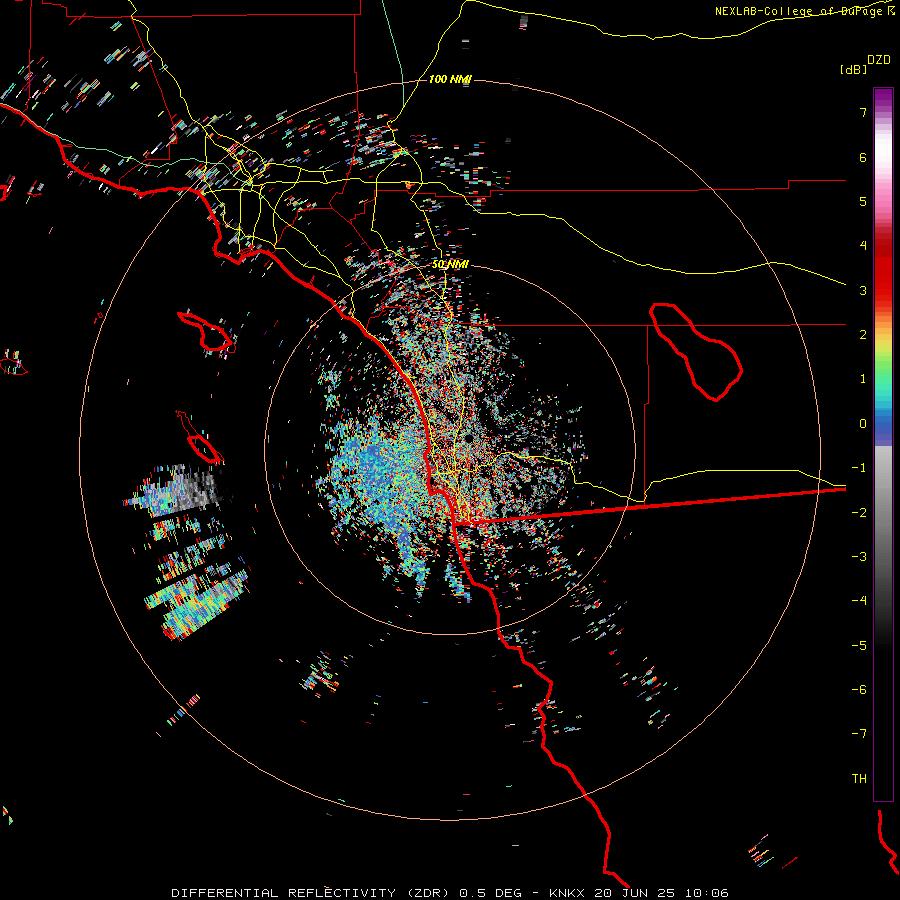Click the -4 value on color scale
The height and width of the screenshot is (900, 900).
pyautogui.click(x=859, y=600)
